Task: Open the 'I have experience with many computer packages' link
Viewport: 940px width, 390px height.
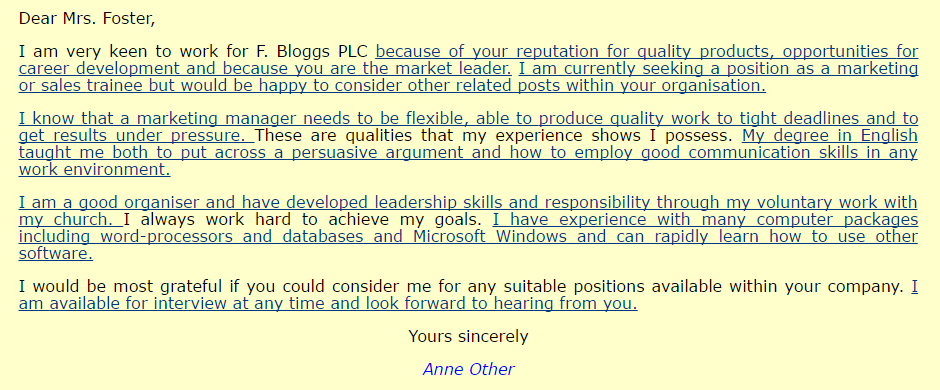Action: 705,219
